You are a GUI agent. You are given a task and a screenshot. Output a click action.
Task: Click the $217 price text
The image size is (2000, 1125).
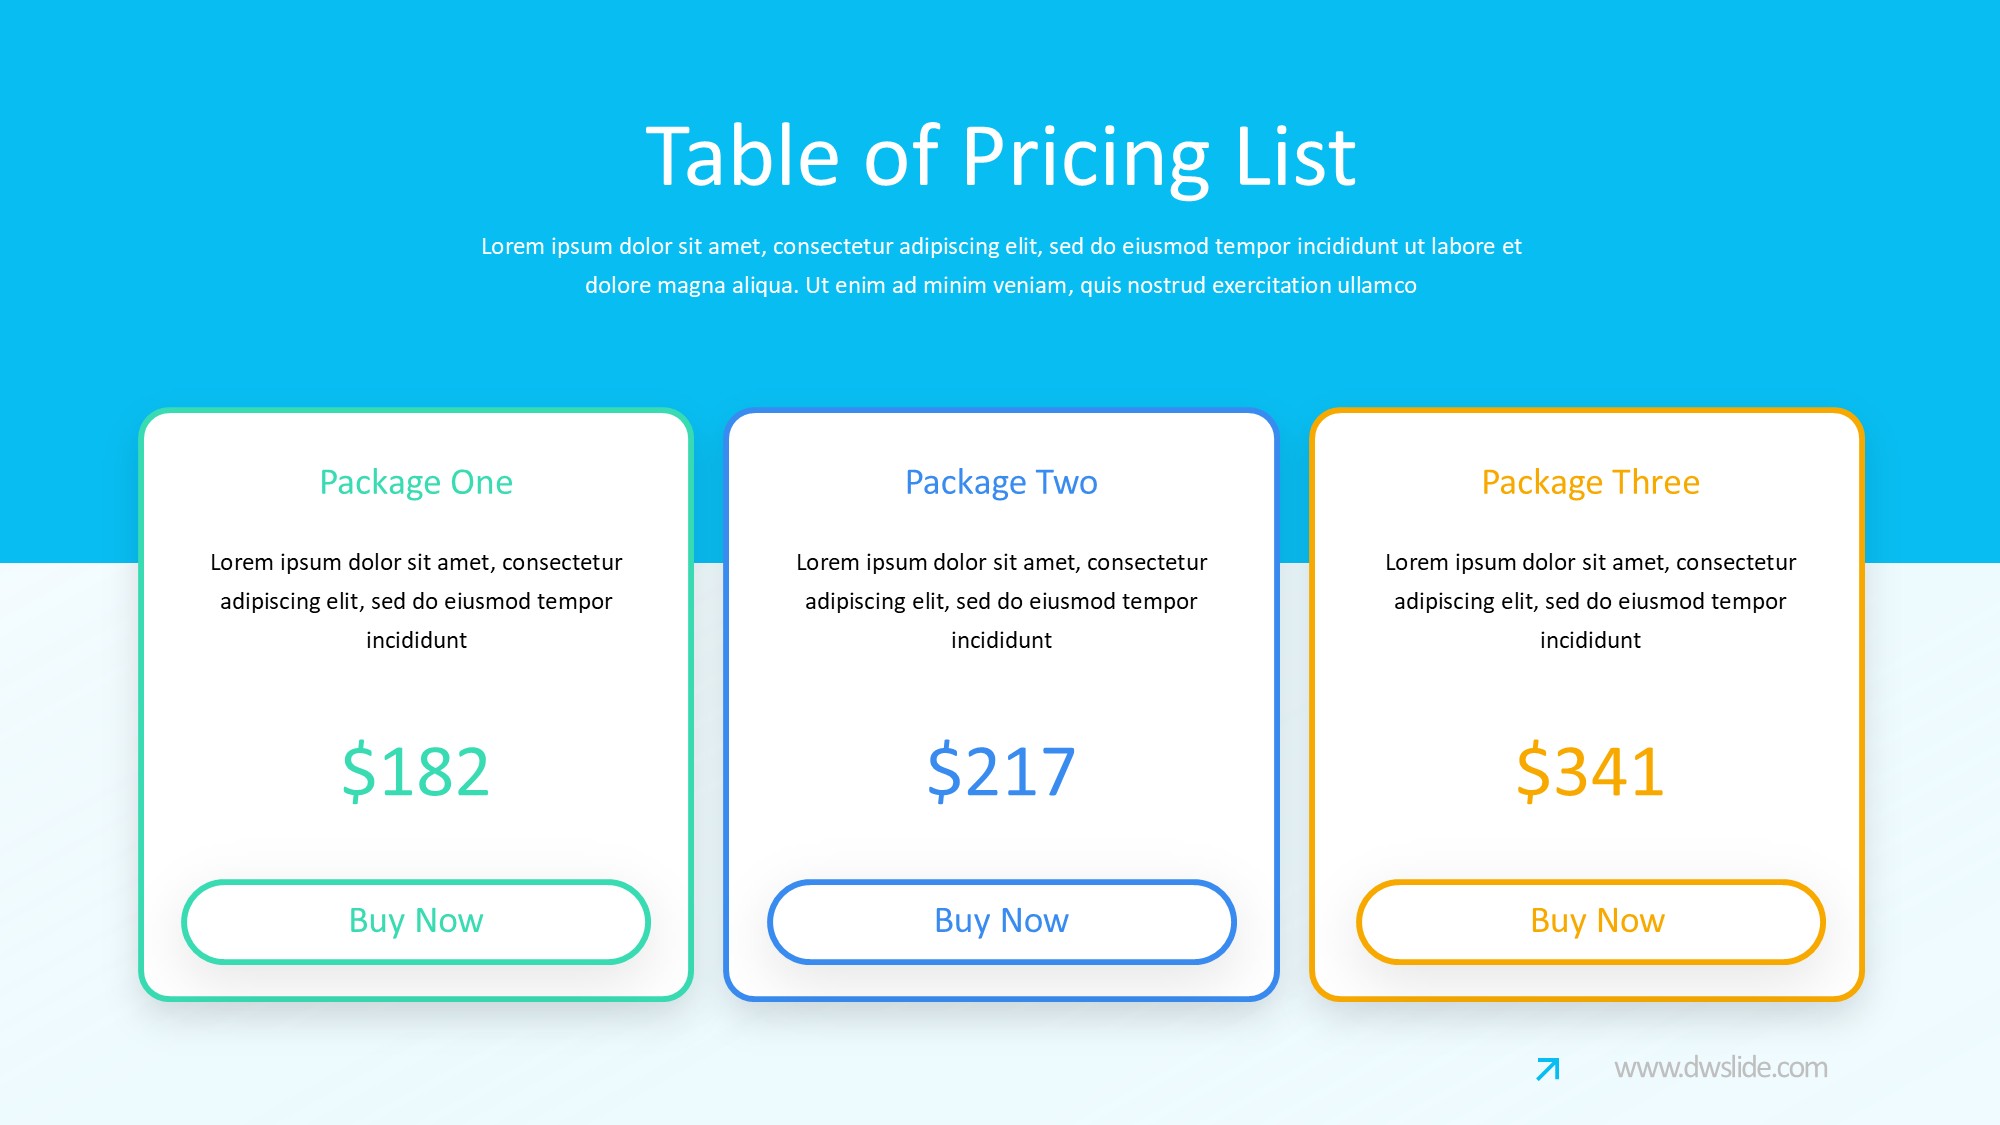1001,772
